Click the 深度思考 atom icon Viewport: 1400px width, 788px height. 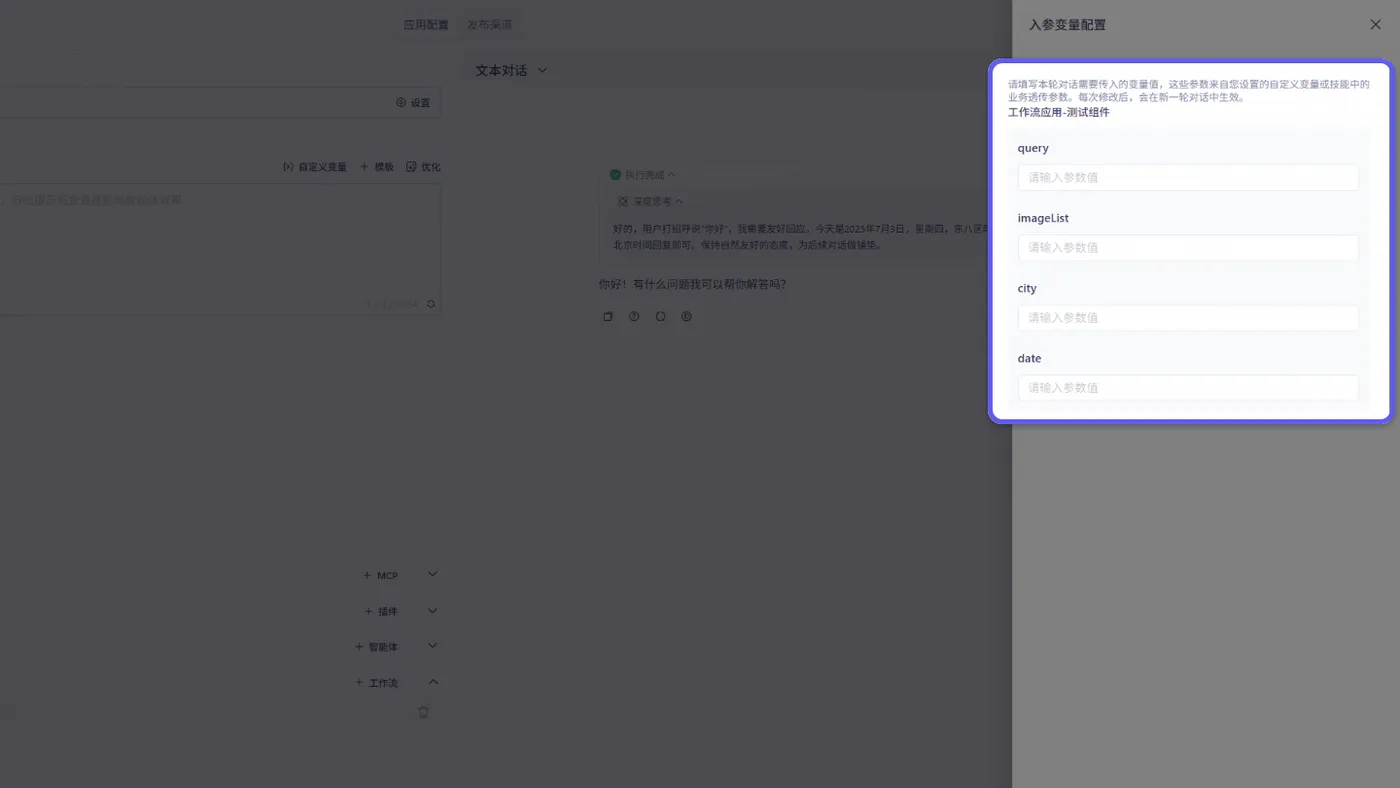point(624,201)
